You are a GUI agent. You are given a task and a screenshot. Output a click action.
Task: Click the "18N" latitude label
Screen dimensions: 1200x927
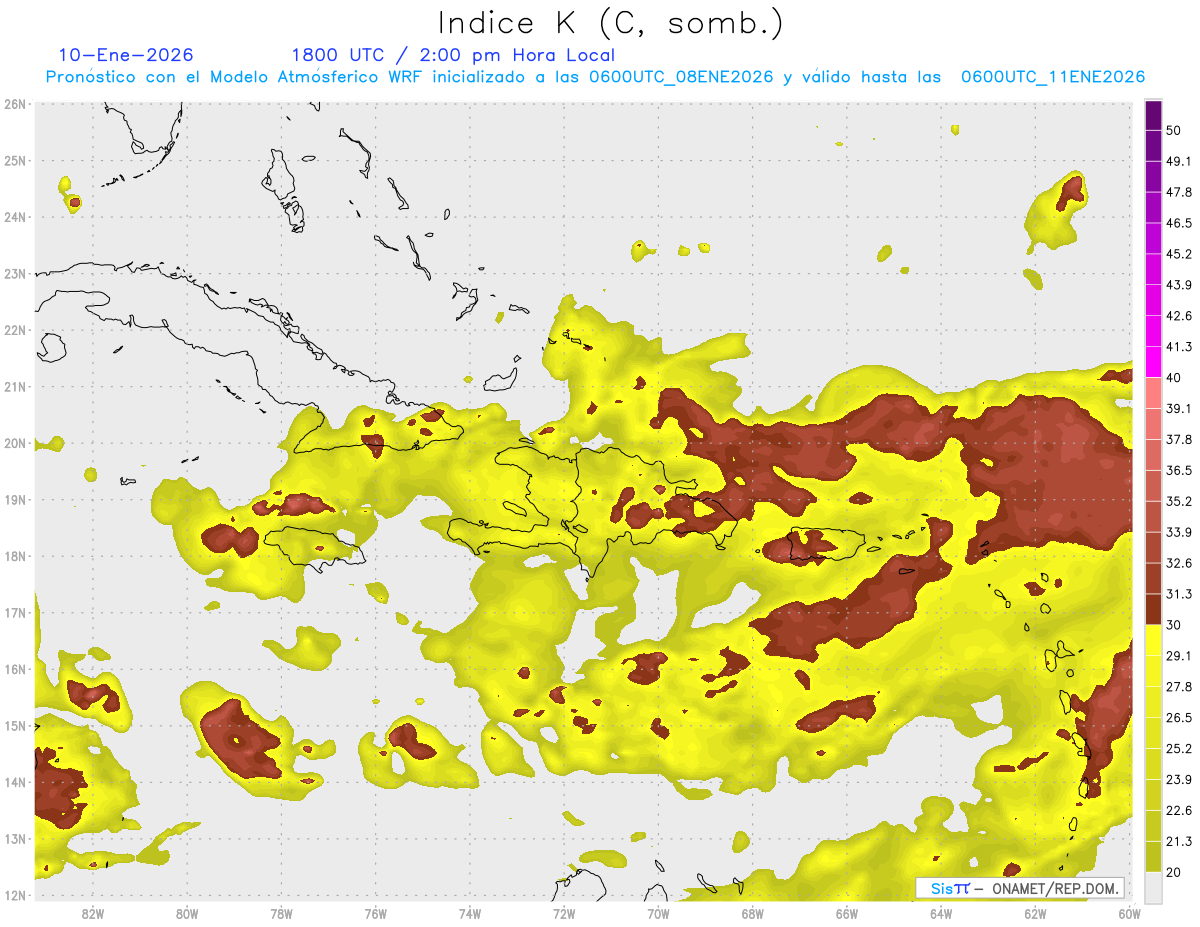[x=15, y=556]
